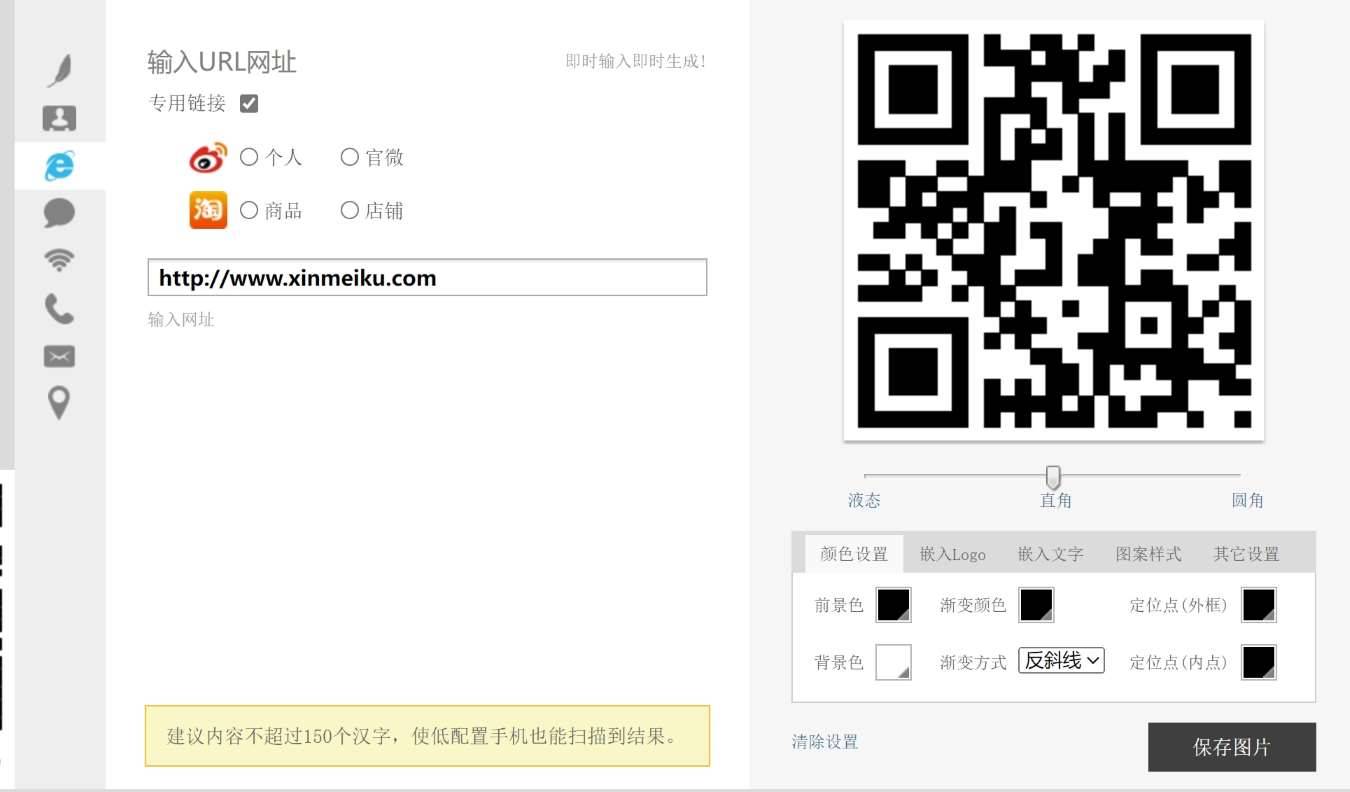
Task: Click the corner-style slider handle
Action: point(1053,477)
